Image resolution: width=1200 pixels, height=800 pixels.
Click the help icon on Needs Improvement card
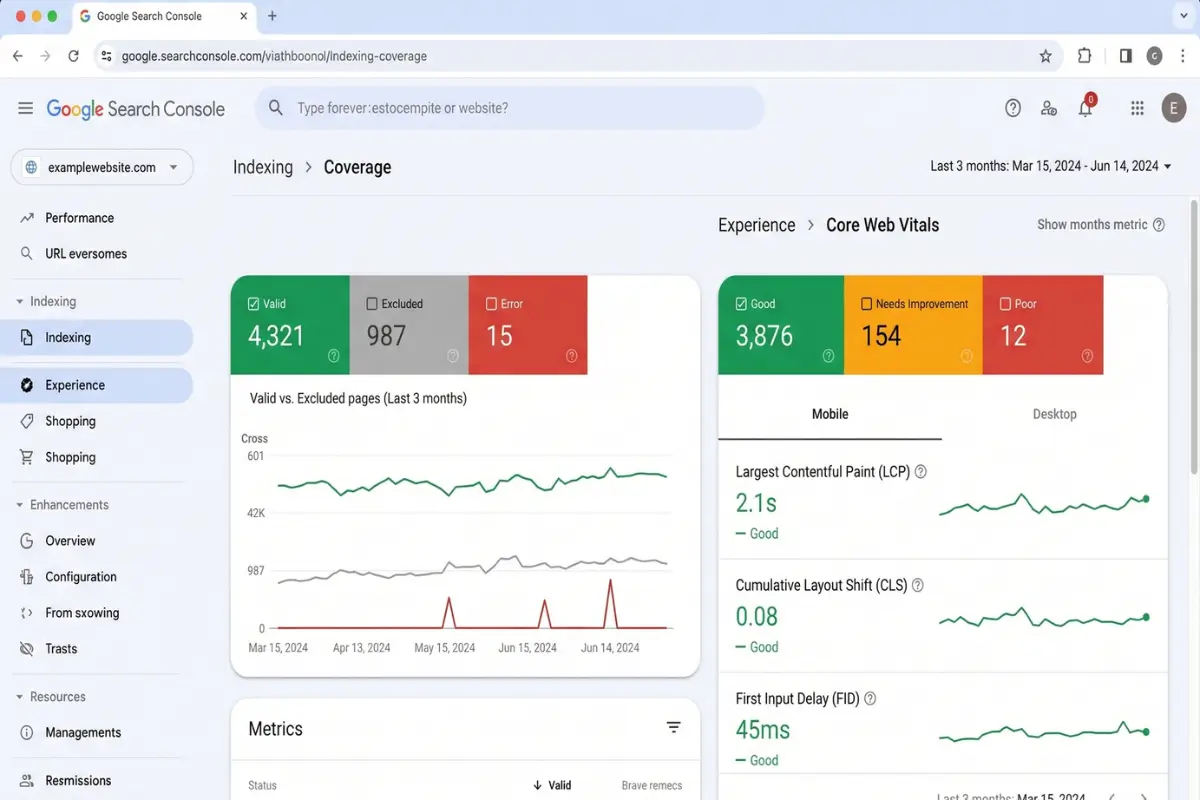[967, 355]
